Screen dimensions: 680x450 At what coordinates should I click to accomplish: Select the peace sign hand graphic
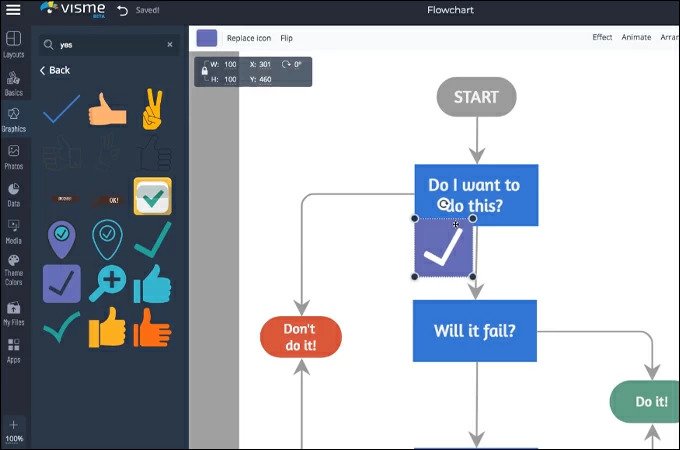click(152, 110)
